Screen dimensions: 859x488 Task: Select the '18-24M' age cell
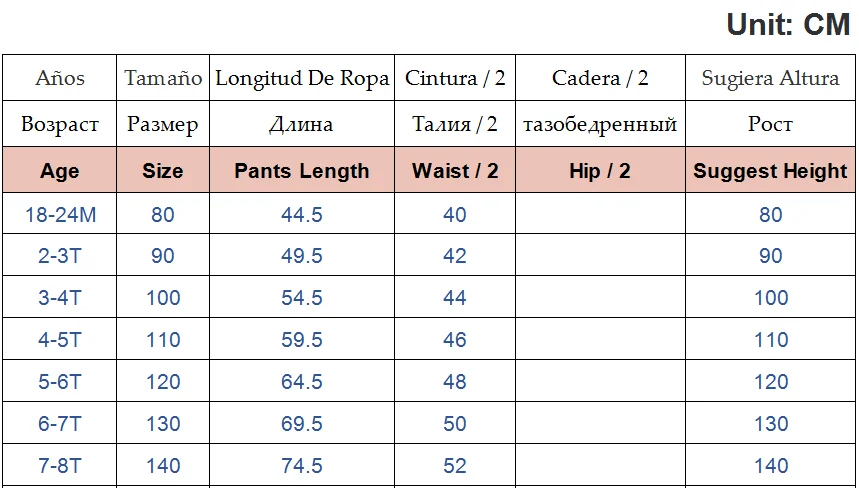point(59,214)
